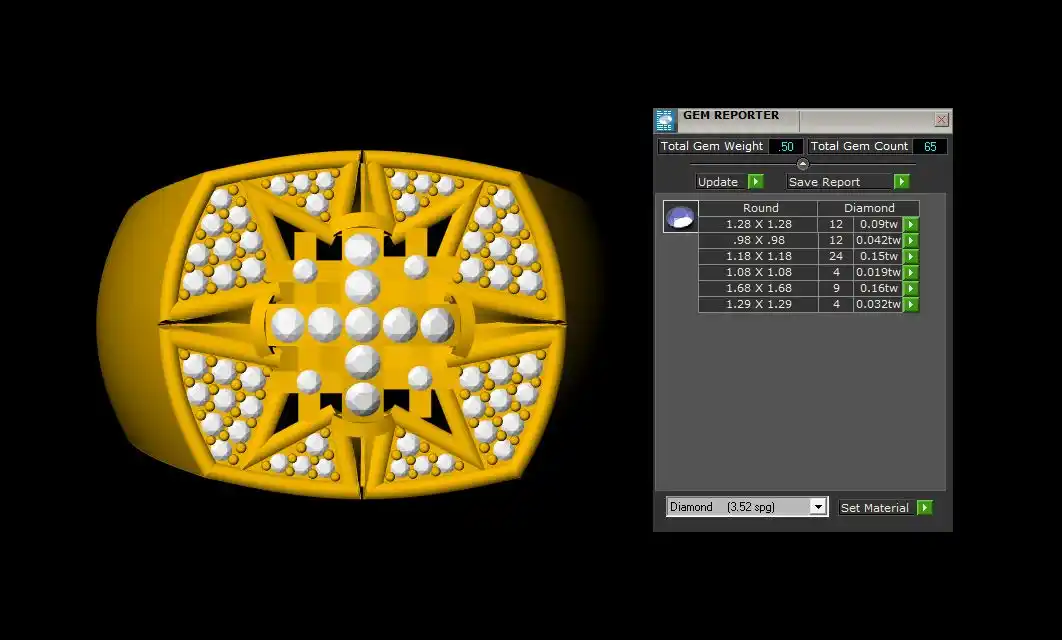Close the Gem Reporter panel

941,120
